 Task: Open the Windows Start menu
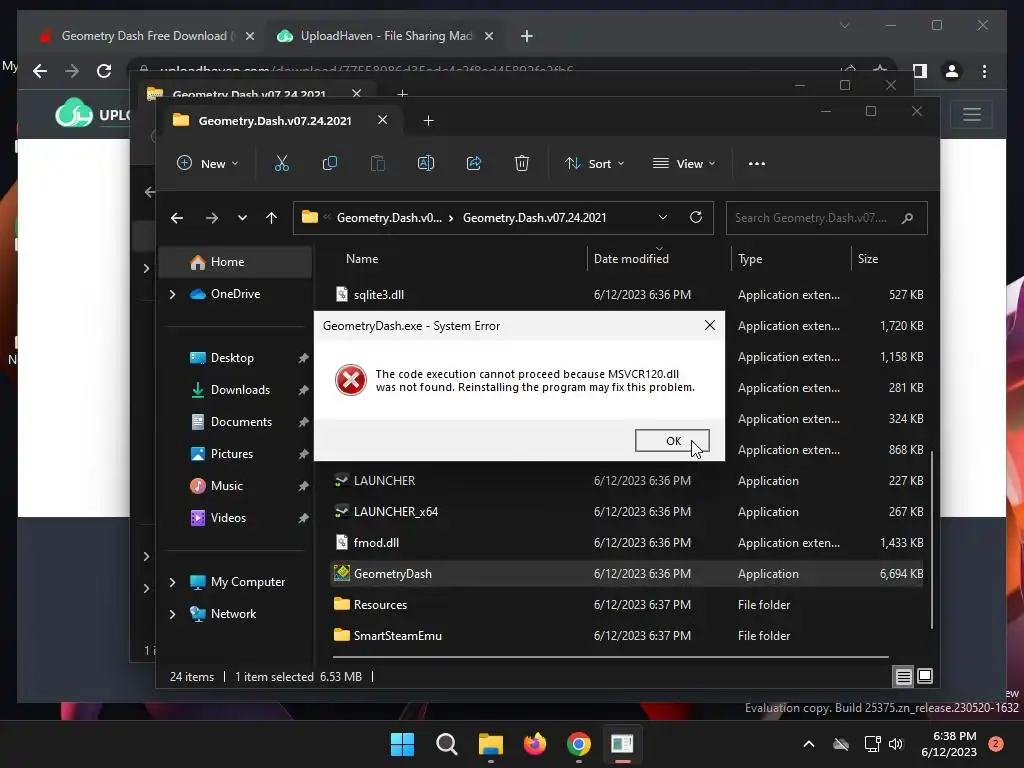click(402, 744)
